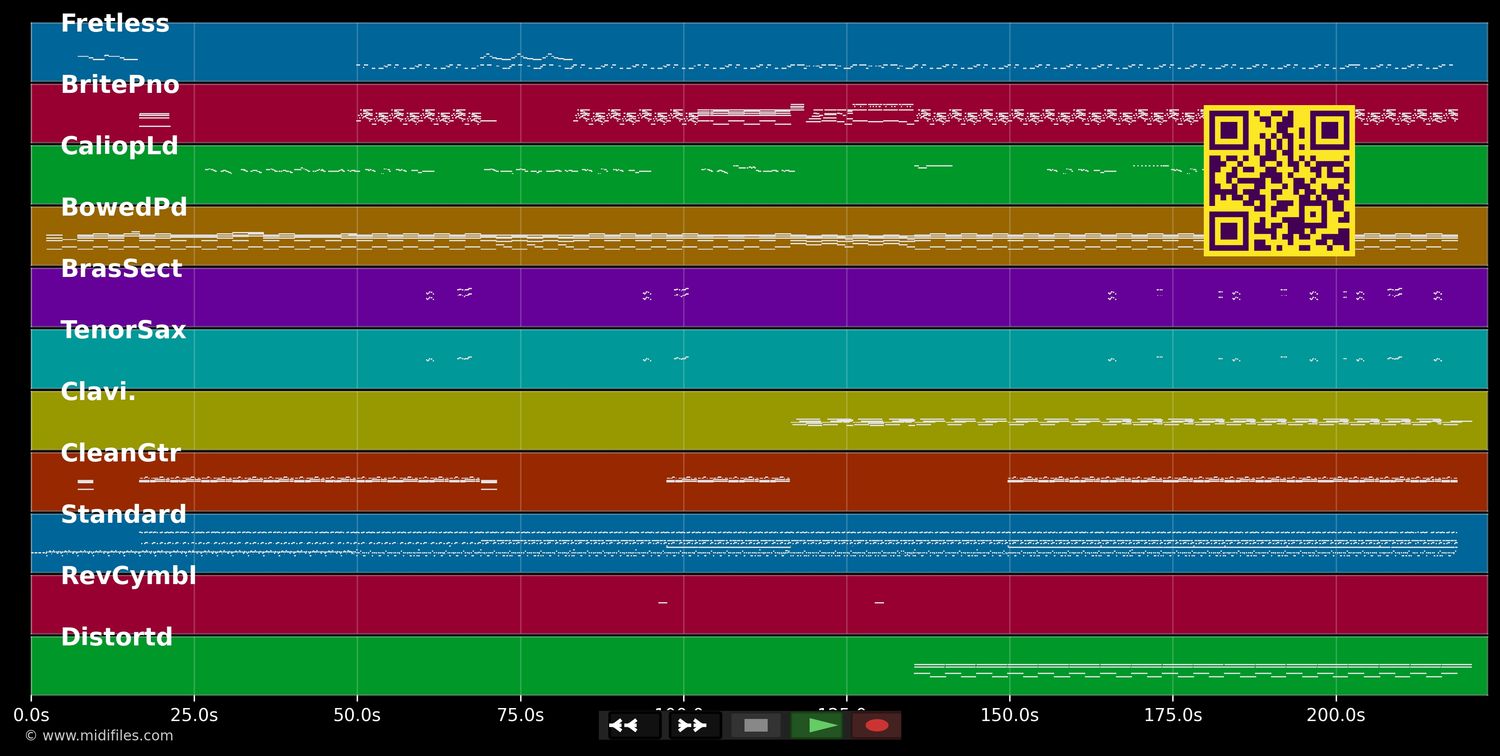Select the Distortd track label
The image size is (1500, 756).
click(116, 637)
